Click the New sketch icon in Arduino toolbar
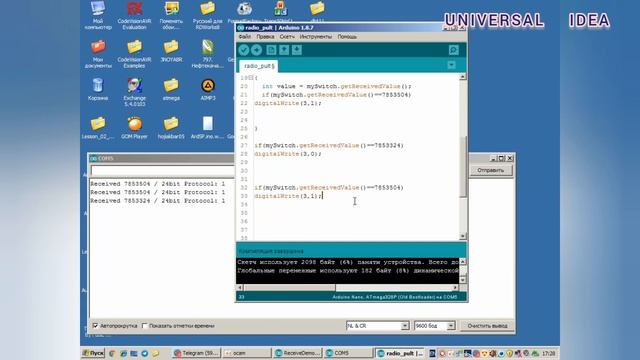 pyautogui.click(x=271, y=50)
